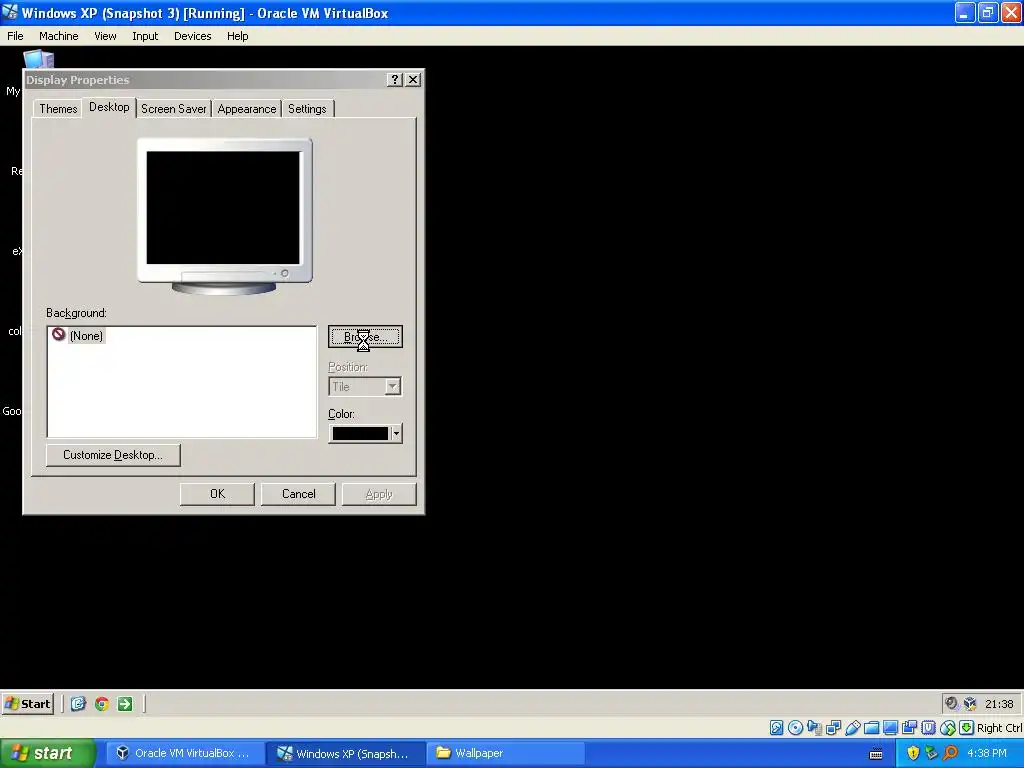Open Google Chrome from guest quick launch

tap(102, 703)
